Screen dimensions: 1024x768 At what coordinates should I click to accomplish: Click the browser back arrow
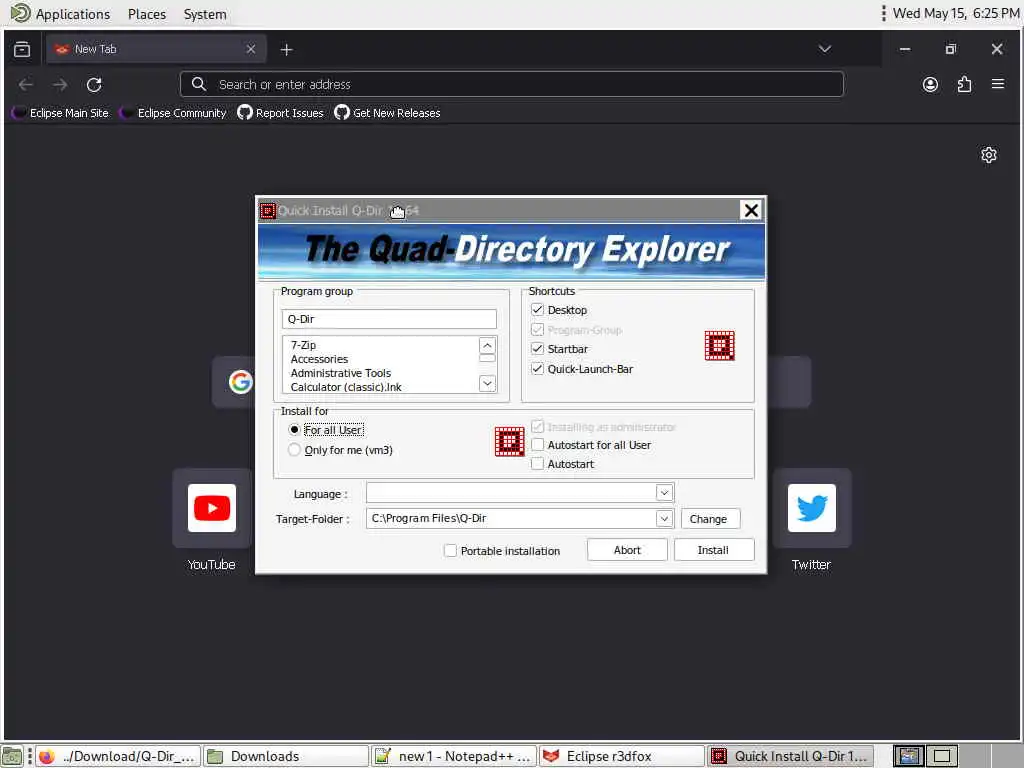(25, 84)
